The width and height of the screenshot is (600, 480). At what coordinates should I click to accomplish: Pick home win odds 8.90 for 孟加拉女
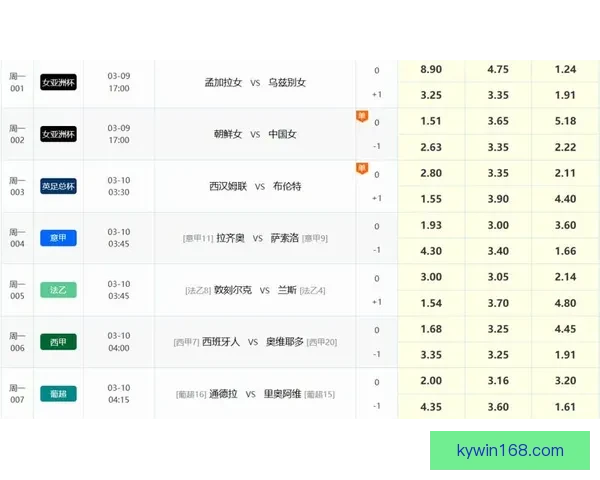click(431, 69)
